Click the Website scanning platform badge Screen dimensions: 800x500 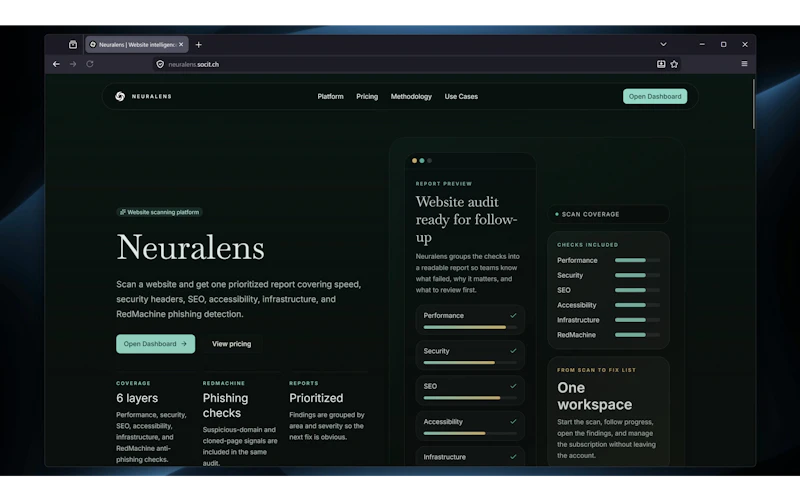159,212
